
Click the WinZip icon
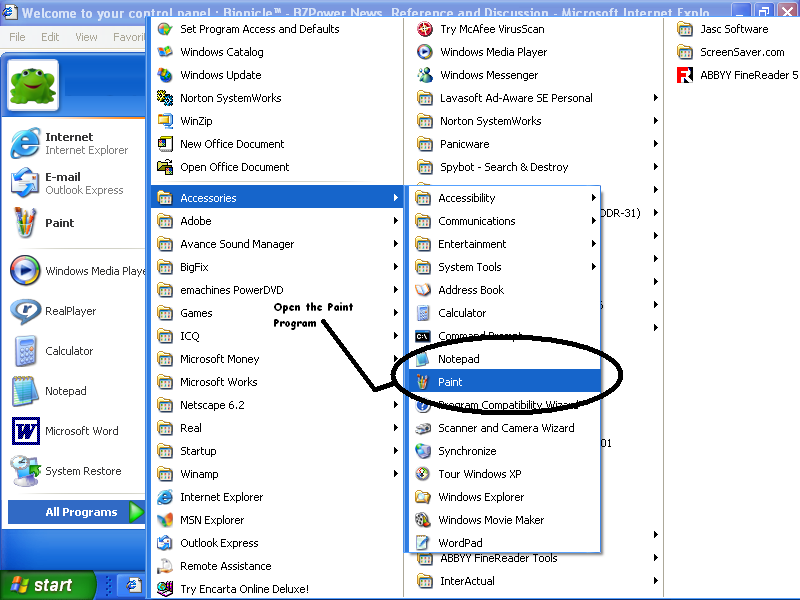click(x=165, y=121)
